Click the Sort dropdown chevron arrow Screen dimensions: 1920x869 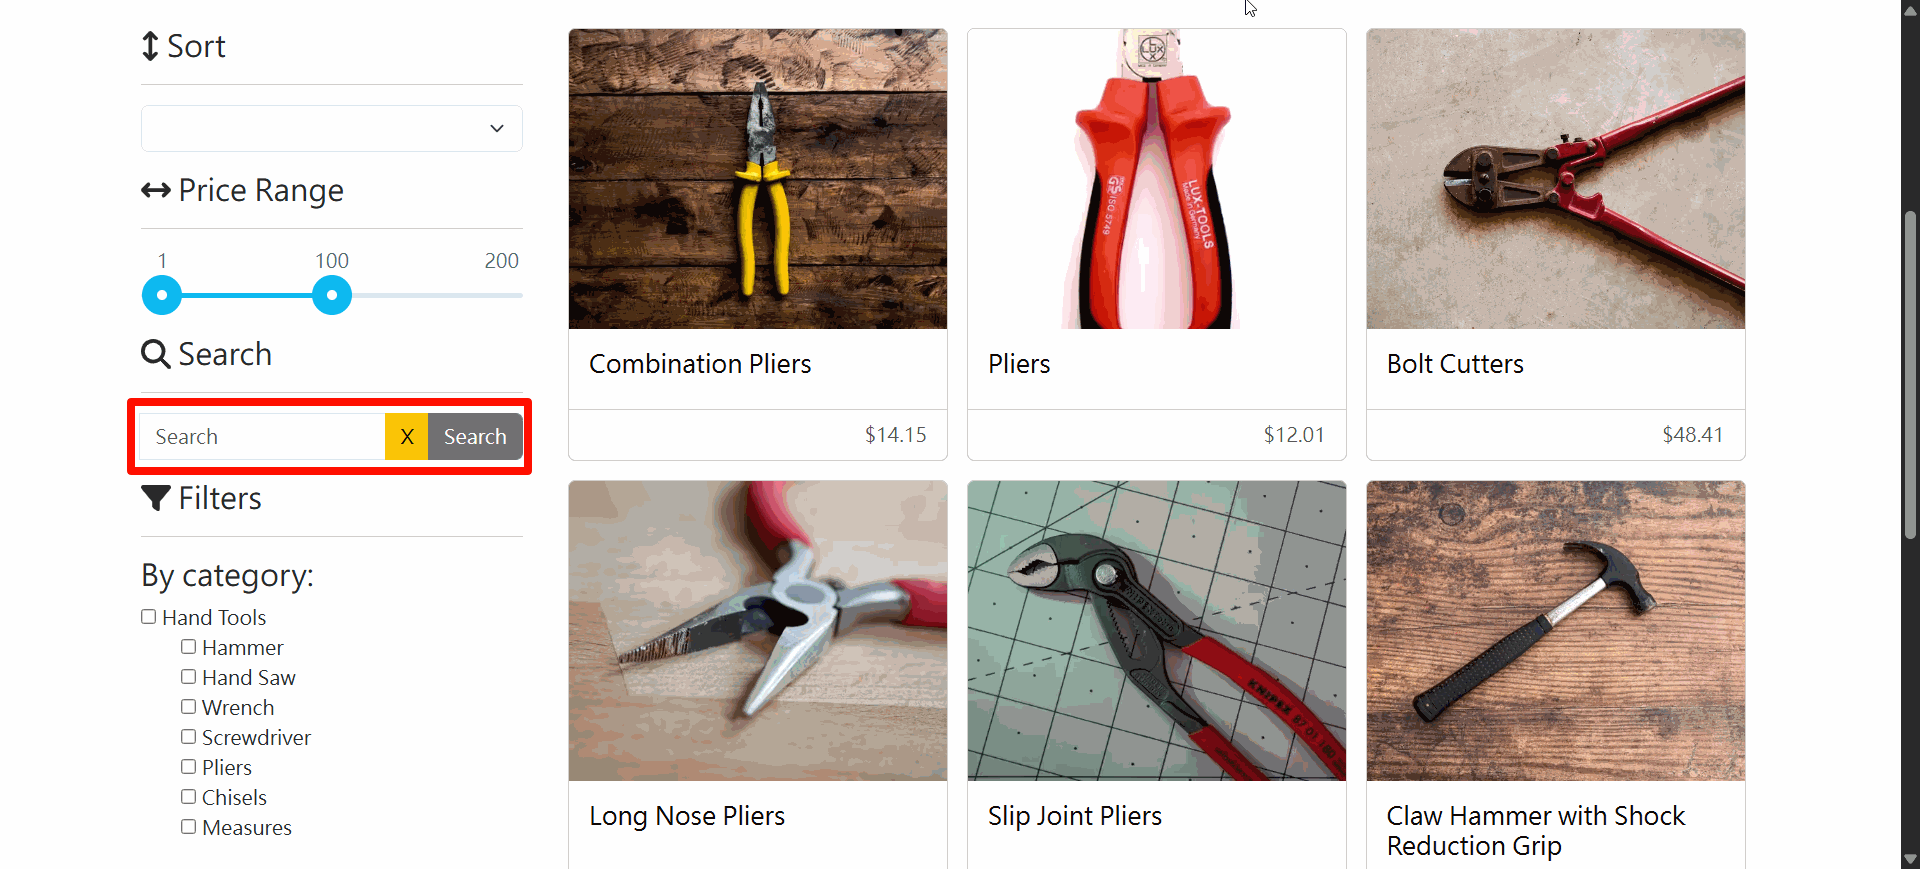(x=497, y=129)
